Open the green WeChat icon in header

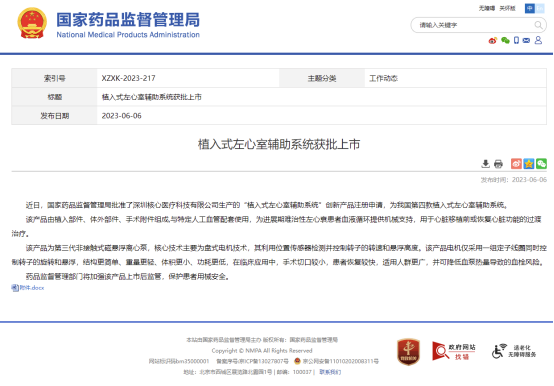click(505, 40)
